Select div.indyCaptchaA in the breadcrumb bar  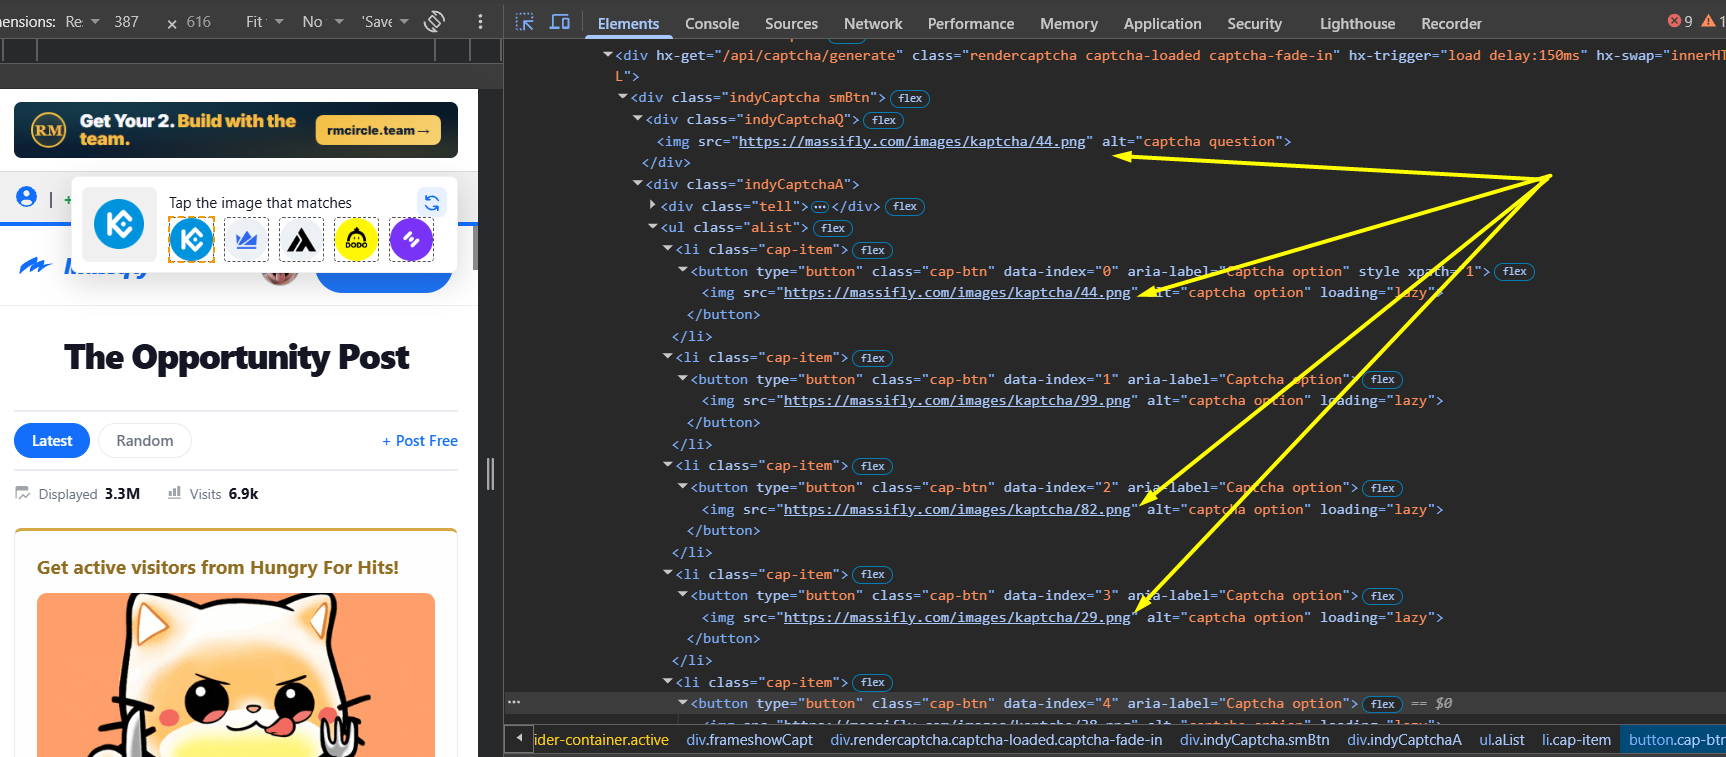coord(1404,740)
